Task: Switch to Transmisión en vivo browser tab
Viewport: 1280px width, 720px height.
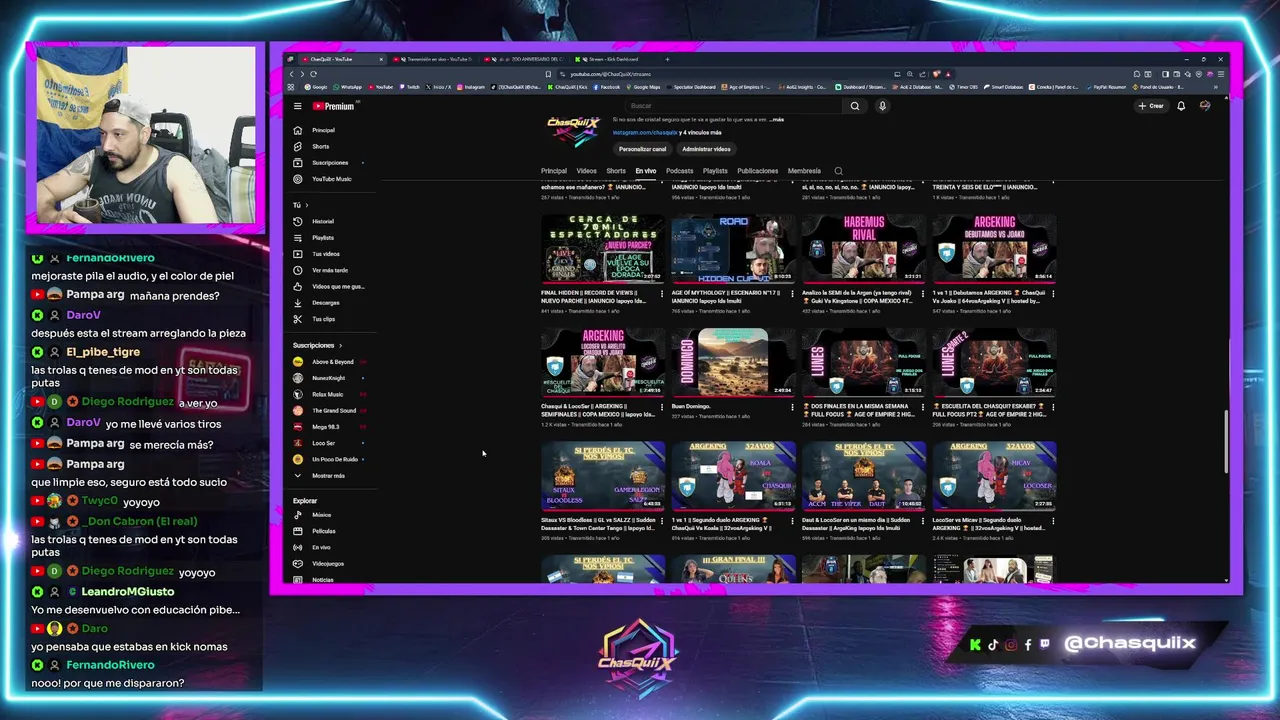Action: click(434, 59)
